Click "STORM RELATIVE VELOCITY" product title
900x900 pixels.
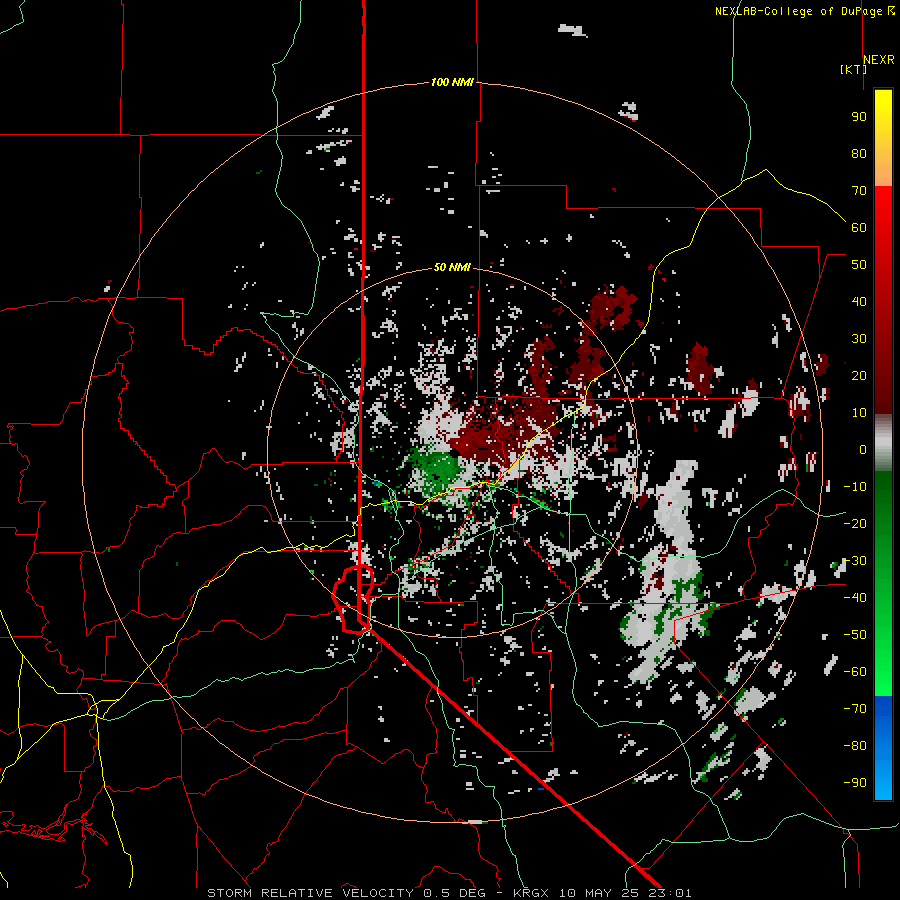[x=310, y=893]
